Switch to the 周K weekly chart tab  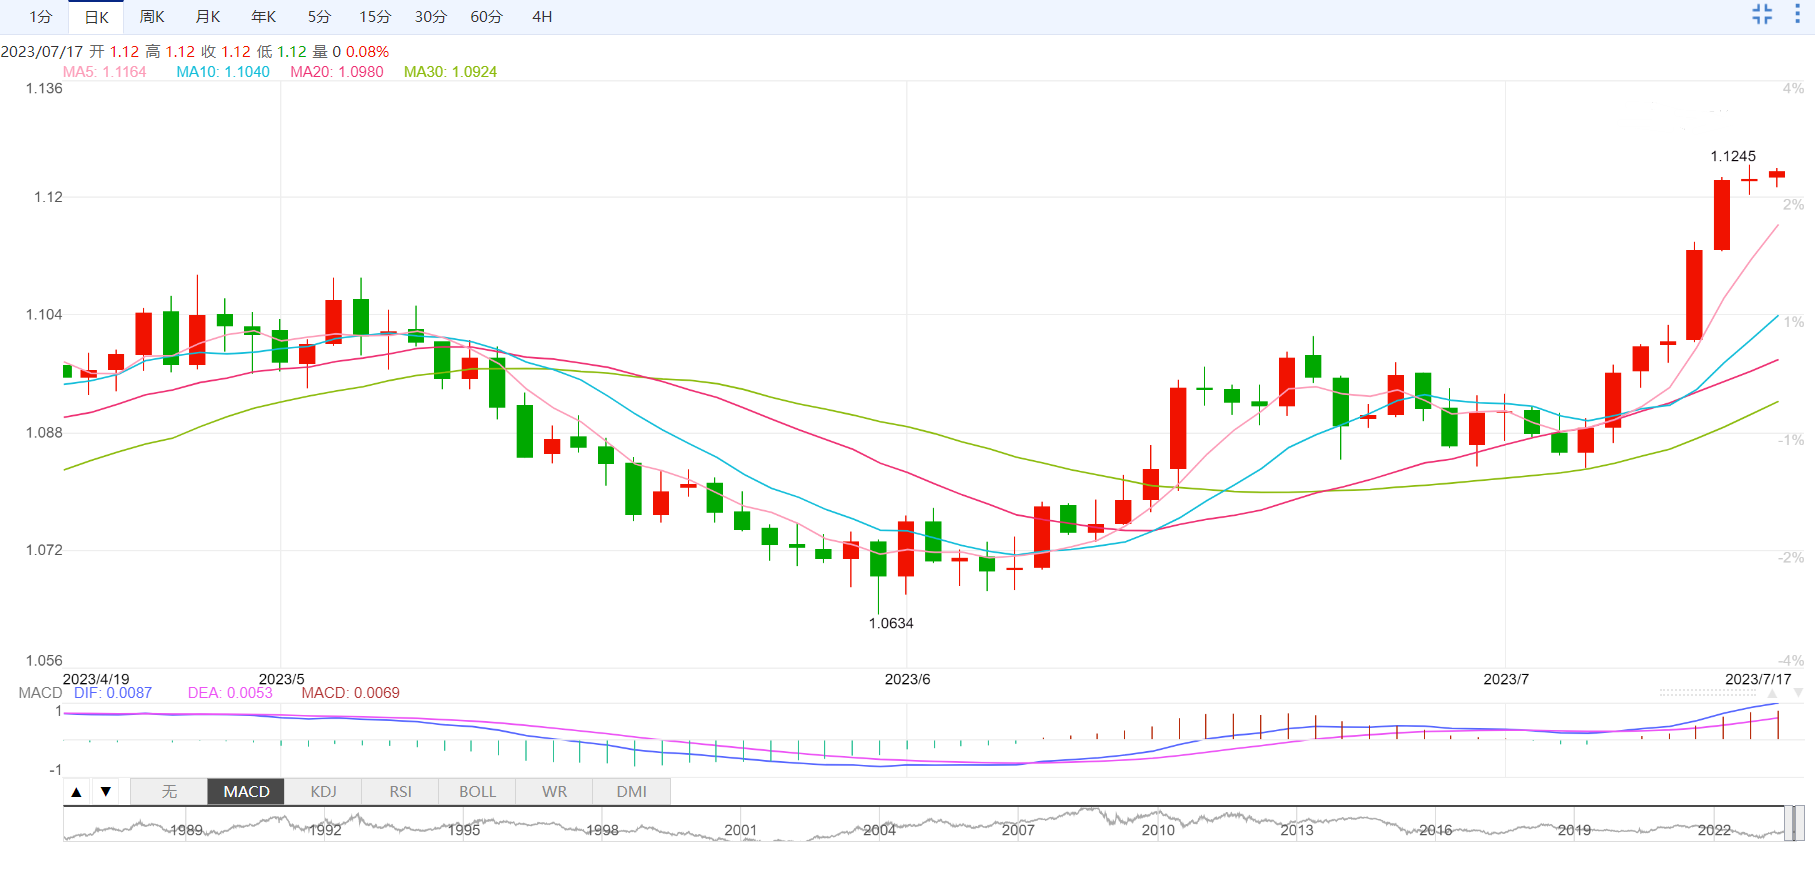(152, 17)
